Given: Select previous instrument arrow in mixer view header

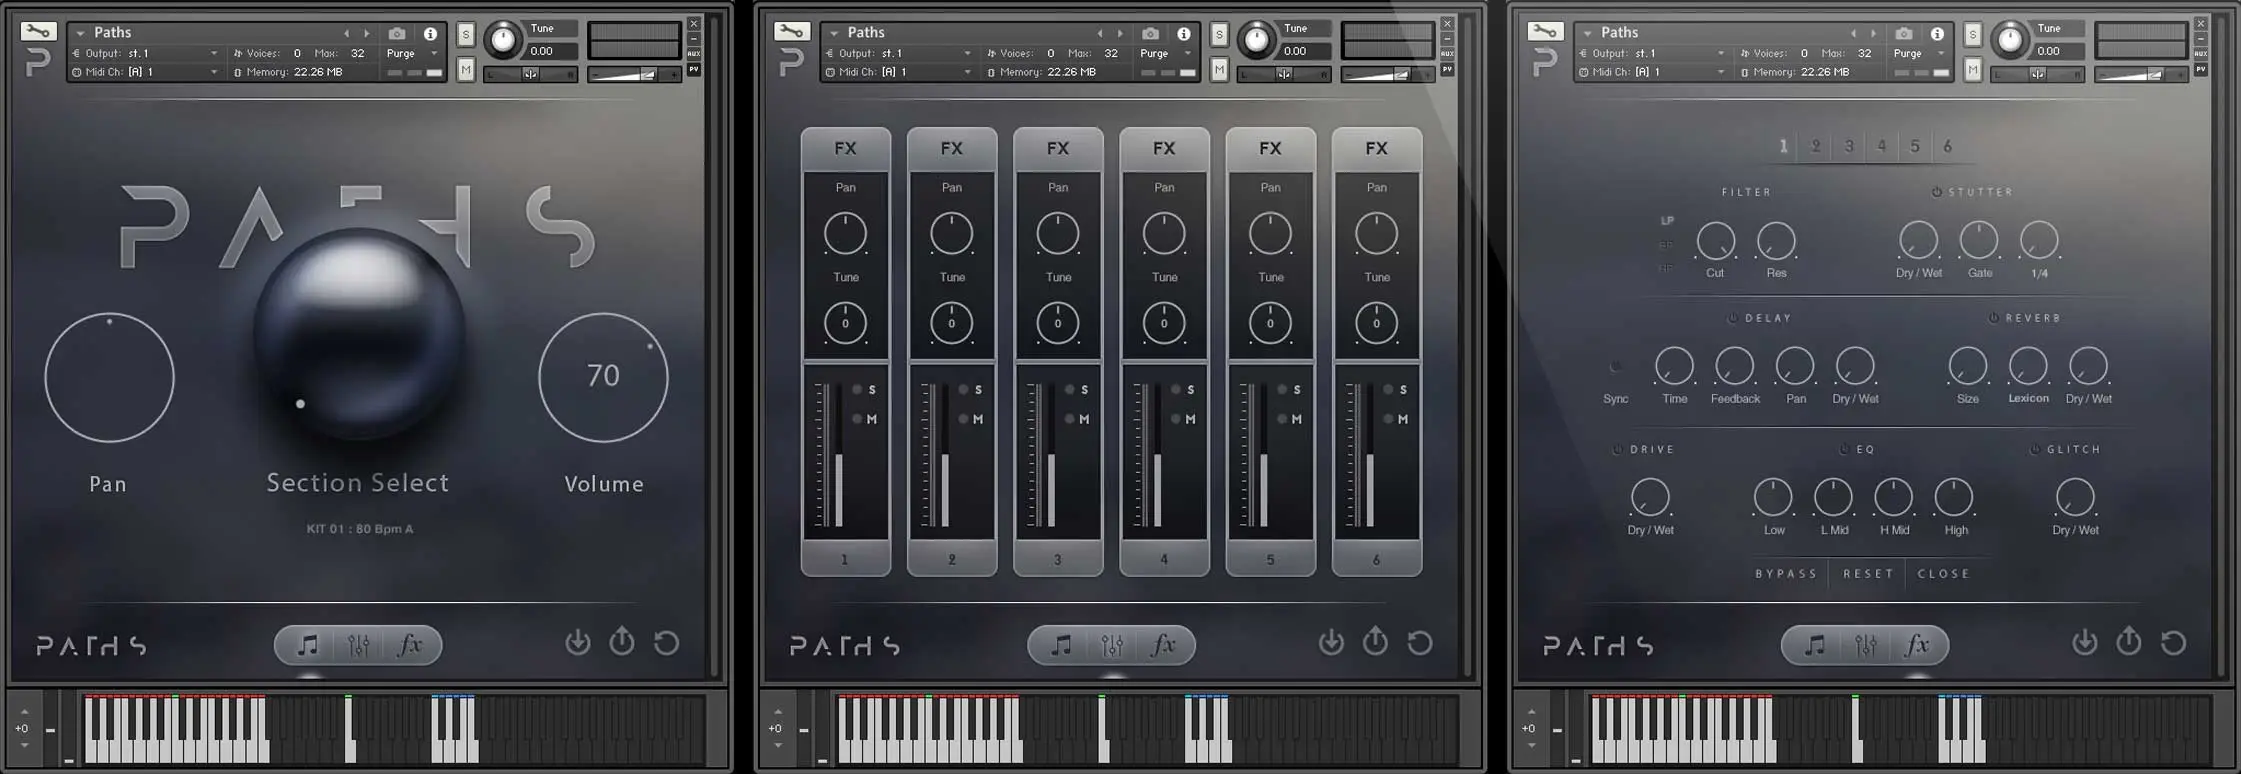Looking at the screenshot, I should coord(1100,33).
